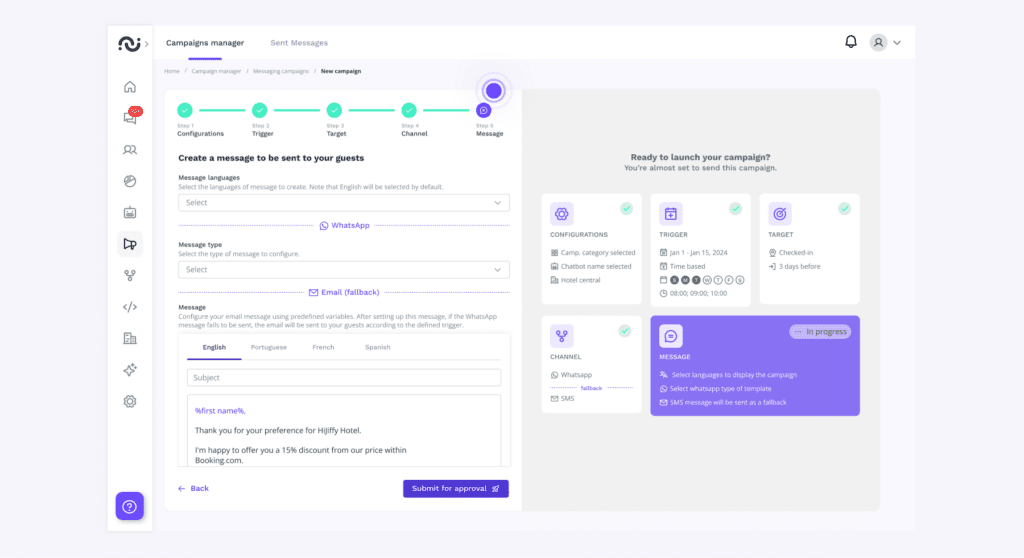Open the contacts people icon in sidebar
The image size is (1024, 558).
130,150
